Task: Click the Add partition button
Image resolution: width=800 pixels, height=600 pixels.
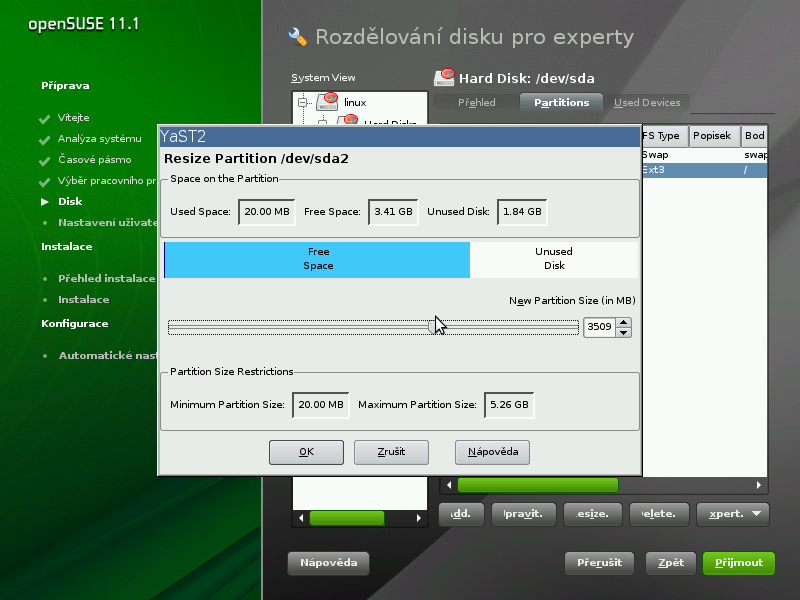Action: [461, 514]
